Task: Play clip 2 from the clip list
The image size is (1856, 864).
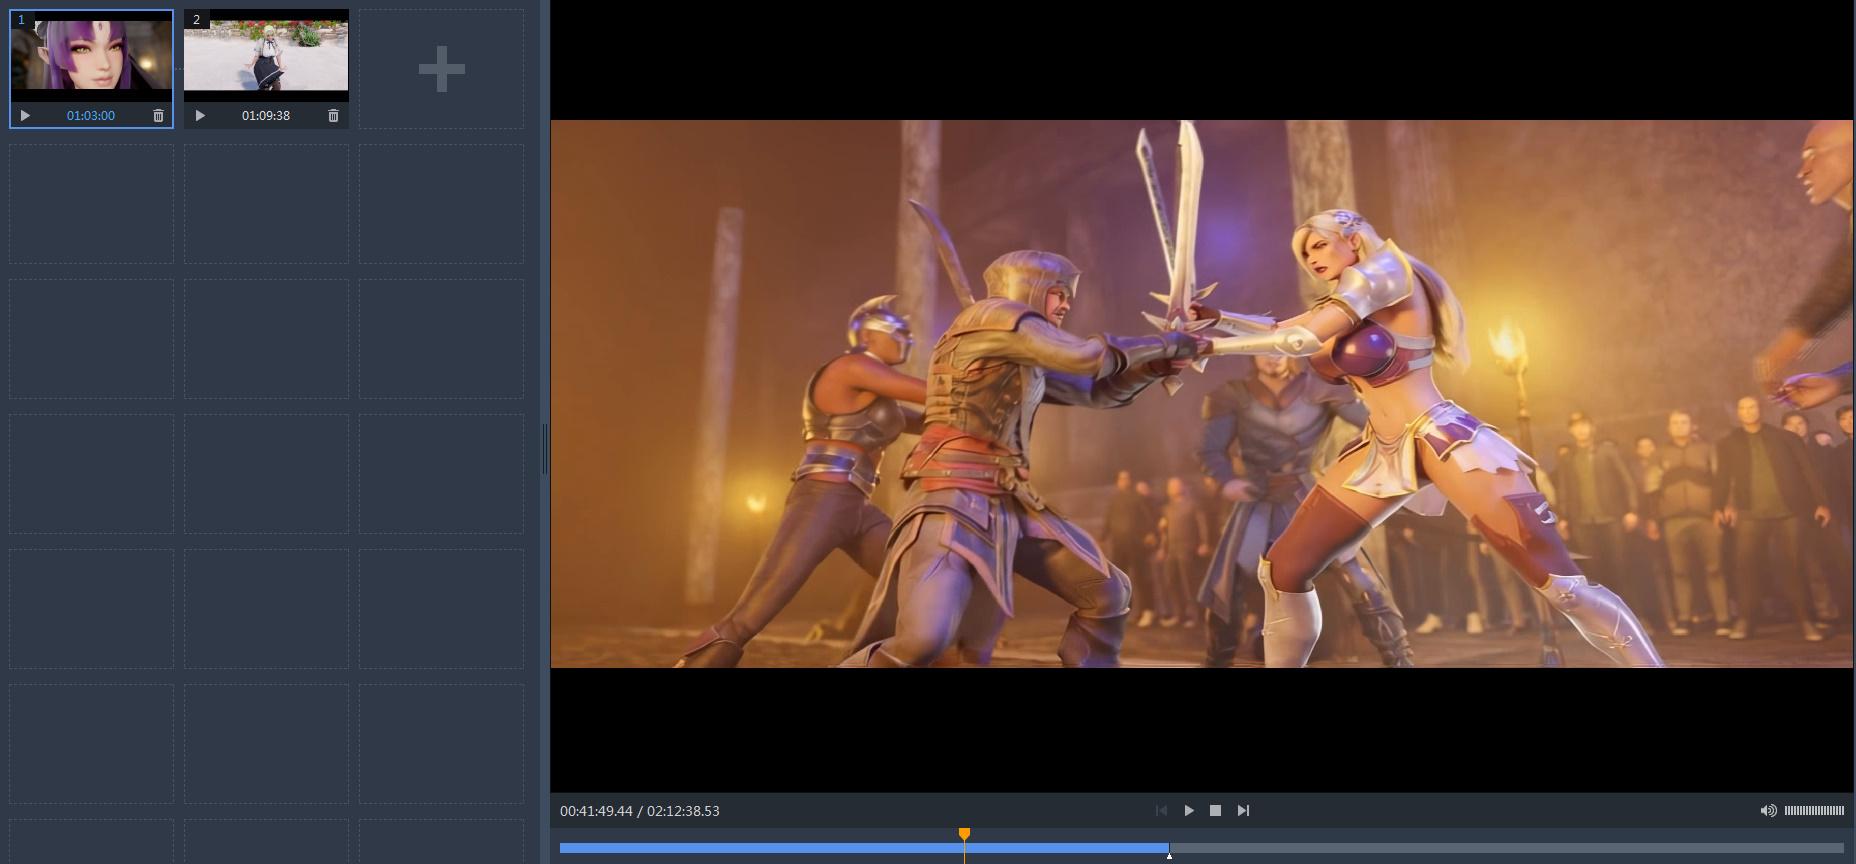Action: tap(200, 116)
